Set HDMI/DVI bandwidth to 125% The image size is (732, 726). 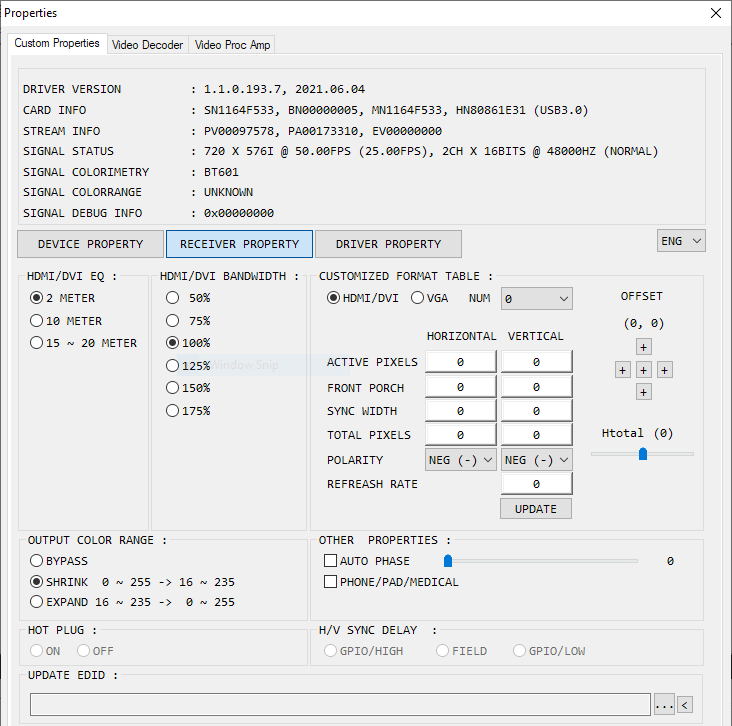(173, 366)
